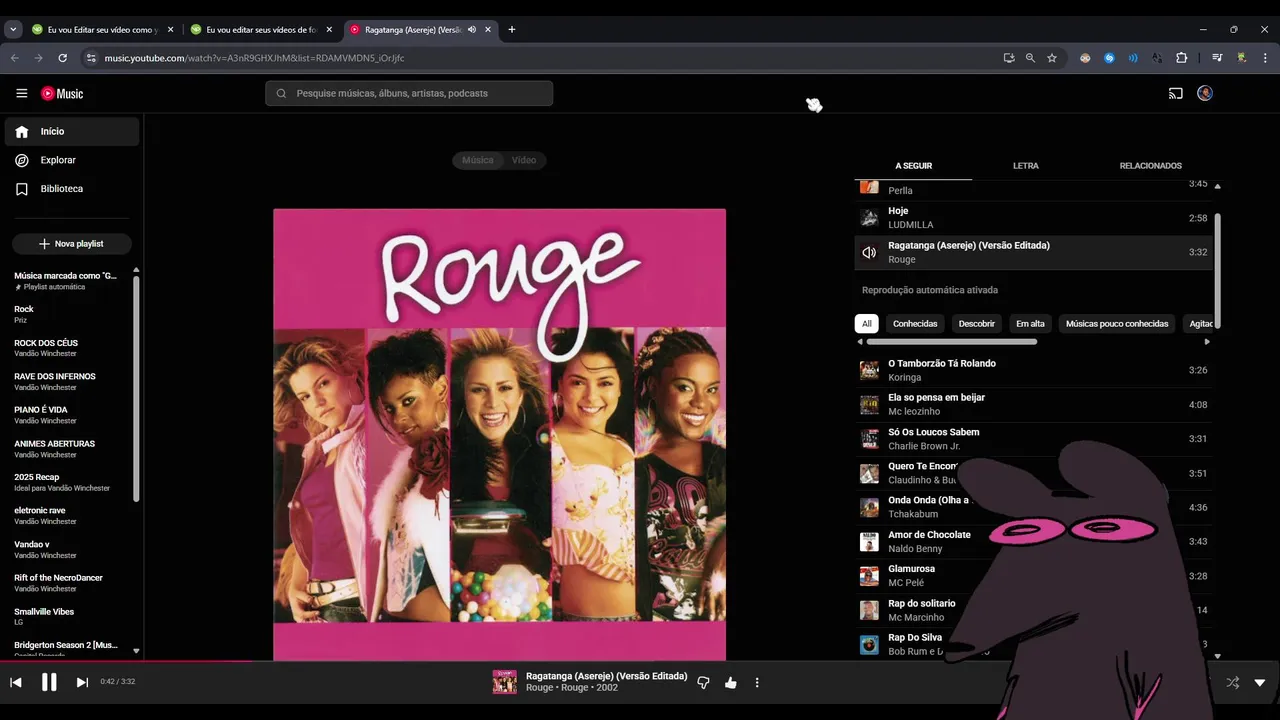Viewport: 1280px width, 720px height.
Task: Click Amor de Chocolate thumbnail
Action: 869,542
